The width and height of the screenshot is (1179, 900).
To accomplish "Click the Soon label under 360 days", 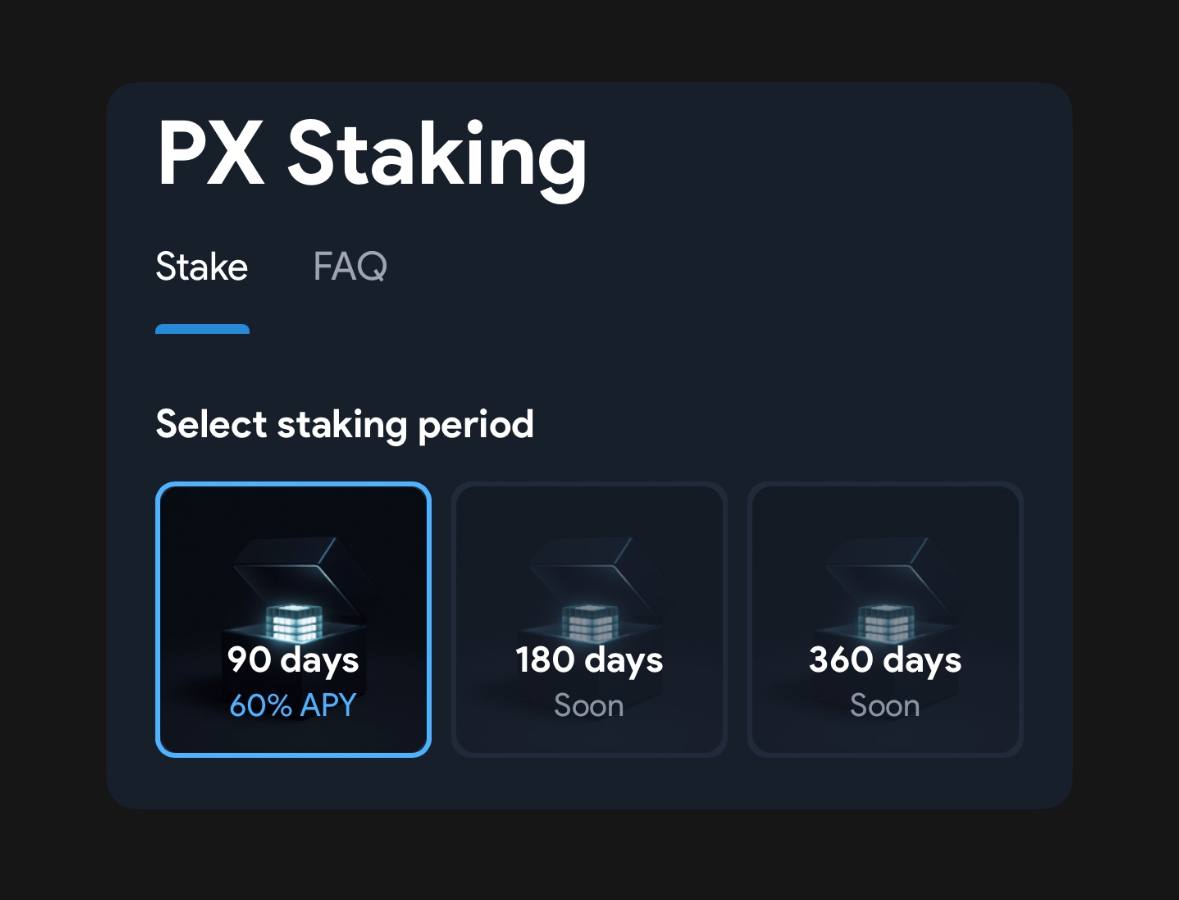I will [885, 705].
